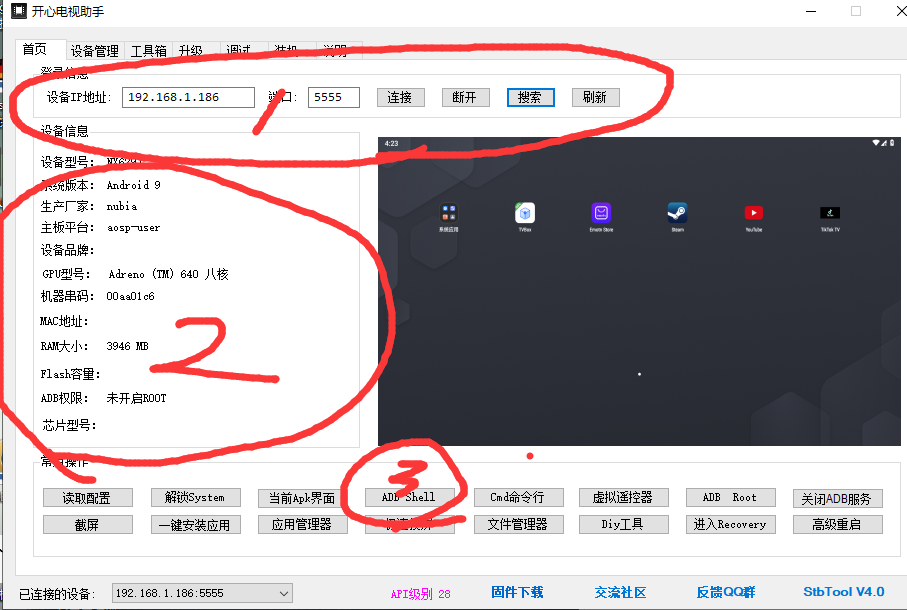The height and width of the screenshot is (610, 907).
Task: Click the 未开启ROOT permission value
Action: 136,398
